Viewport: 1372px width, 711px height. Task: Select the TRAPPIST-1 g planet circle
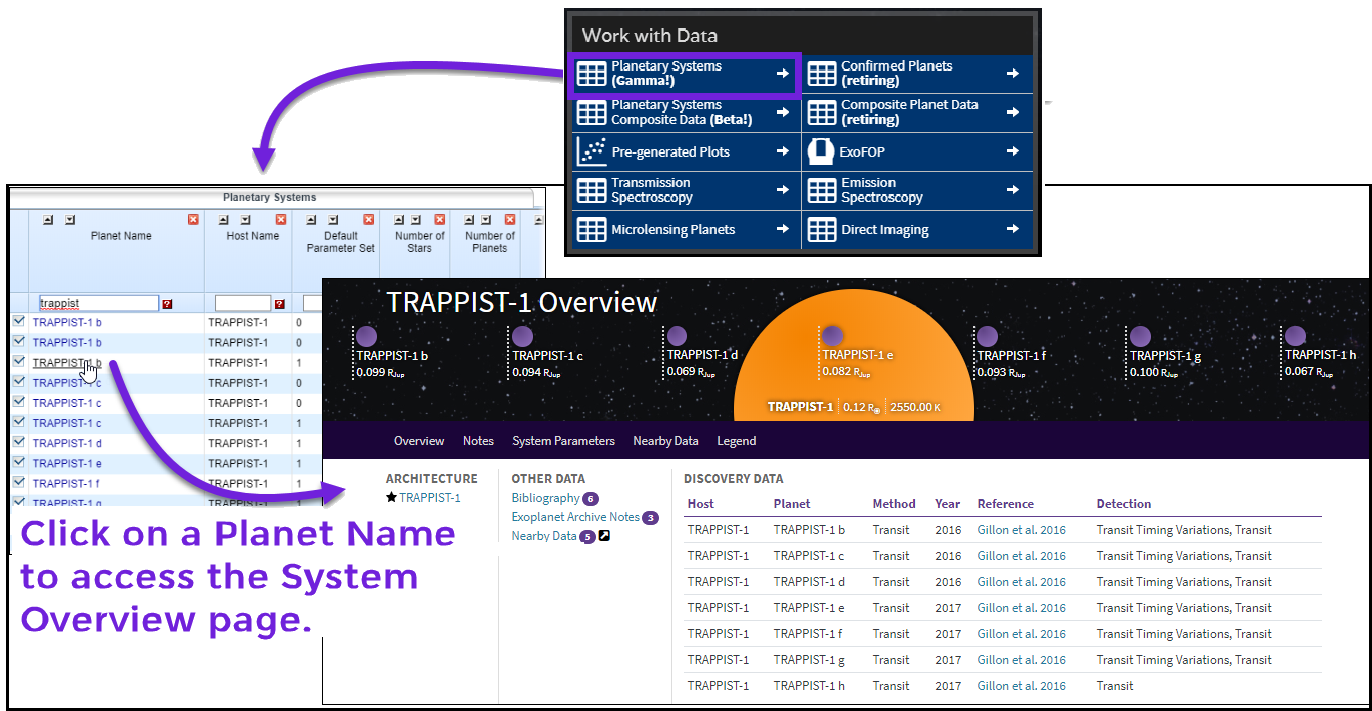1140,337
